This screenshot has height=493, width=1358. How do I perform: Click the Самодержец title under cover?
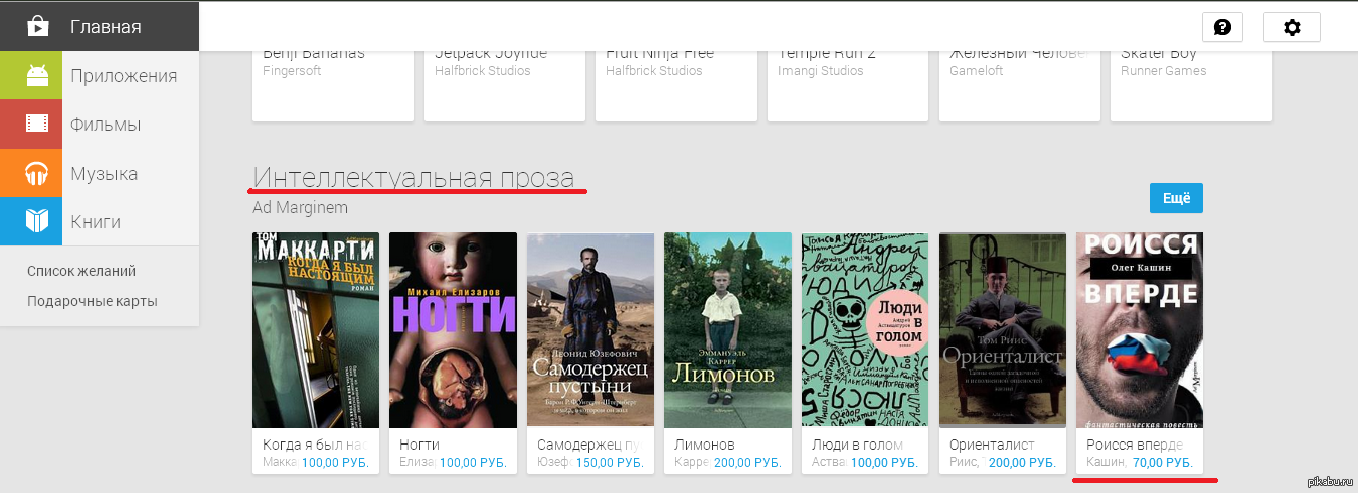(588, 444)
